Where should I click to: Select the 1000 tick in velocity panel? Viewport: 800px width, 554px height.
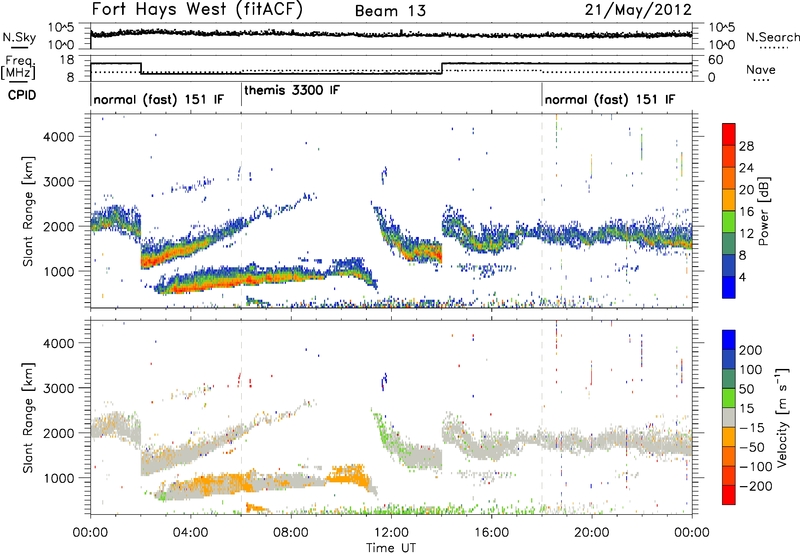(x=58, y=478)
